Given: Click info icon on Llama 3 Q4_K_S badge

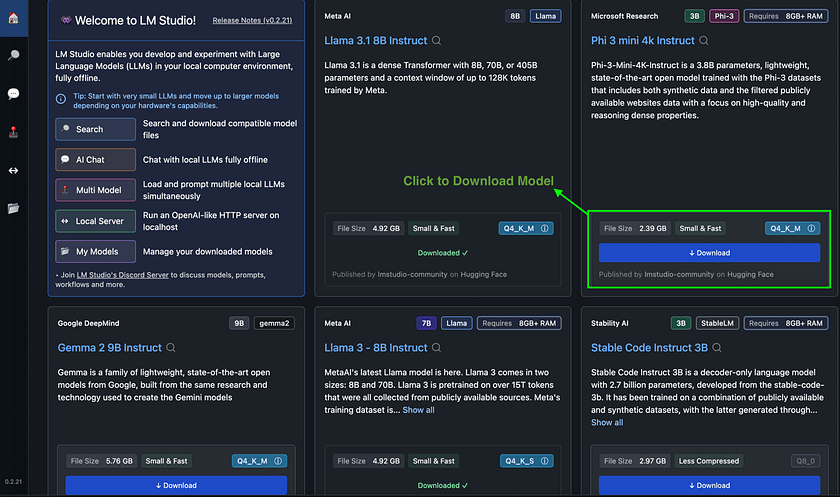Looking at the screenshot, I should click(545, 461).
